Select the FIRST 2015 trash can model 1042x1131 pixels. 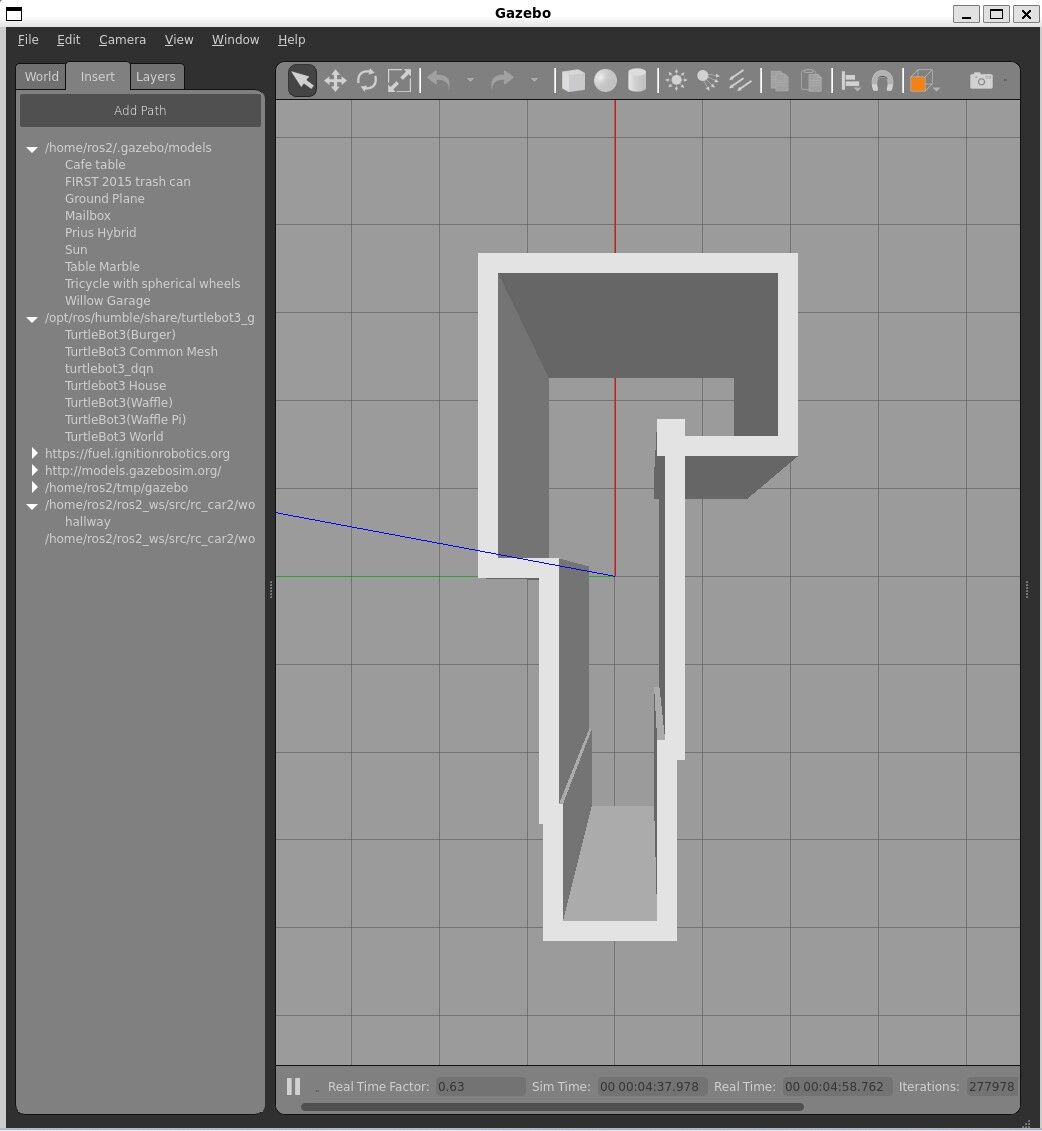[128, 182]
